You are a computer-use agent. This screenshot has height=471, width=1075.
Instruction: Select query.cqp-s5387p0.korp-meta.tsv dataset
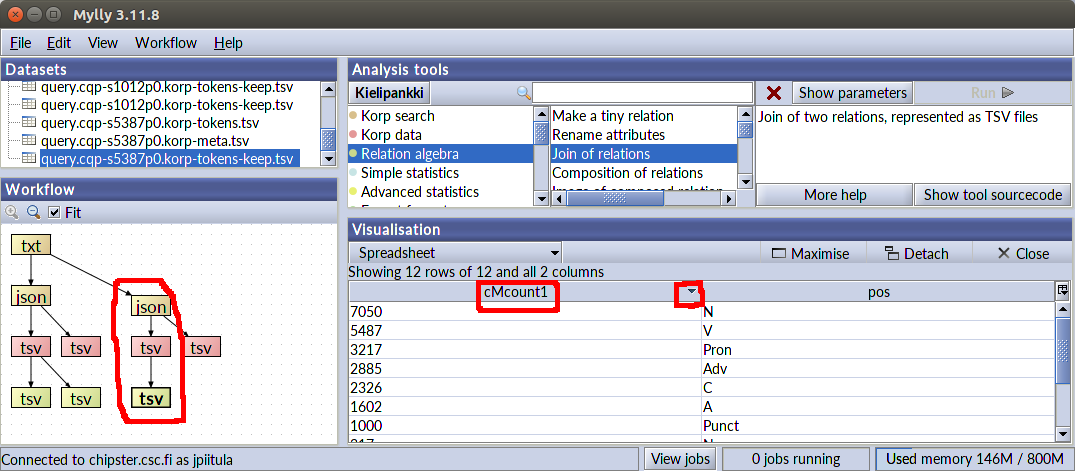coord(145,141)
